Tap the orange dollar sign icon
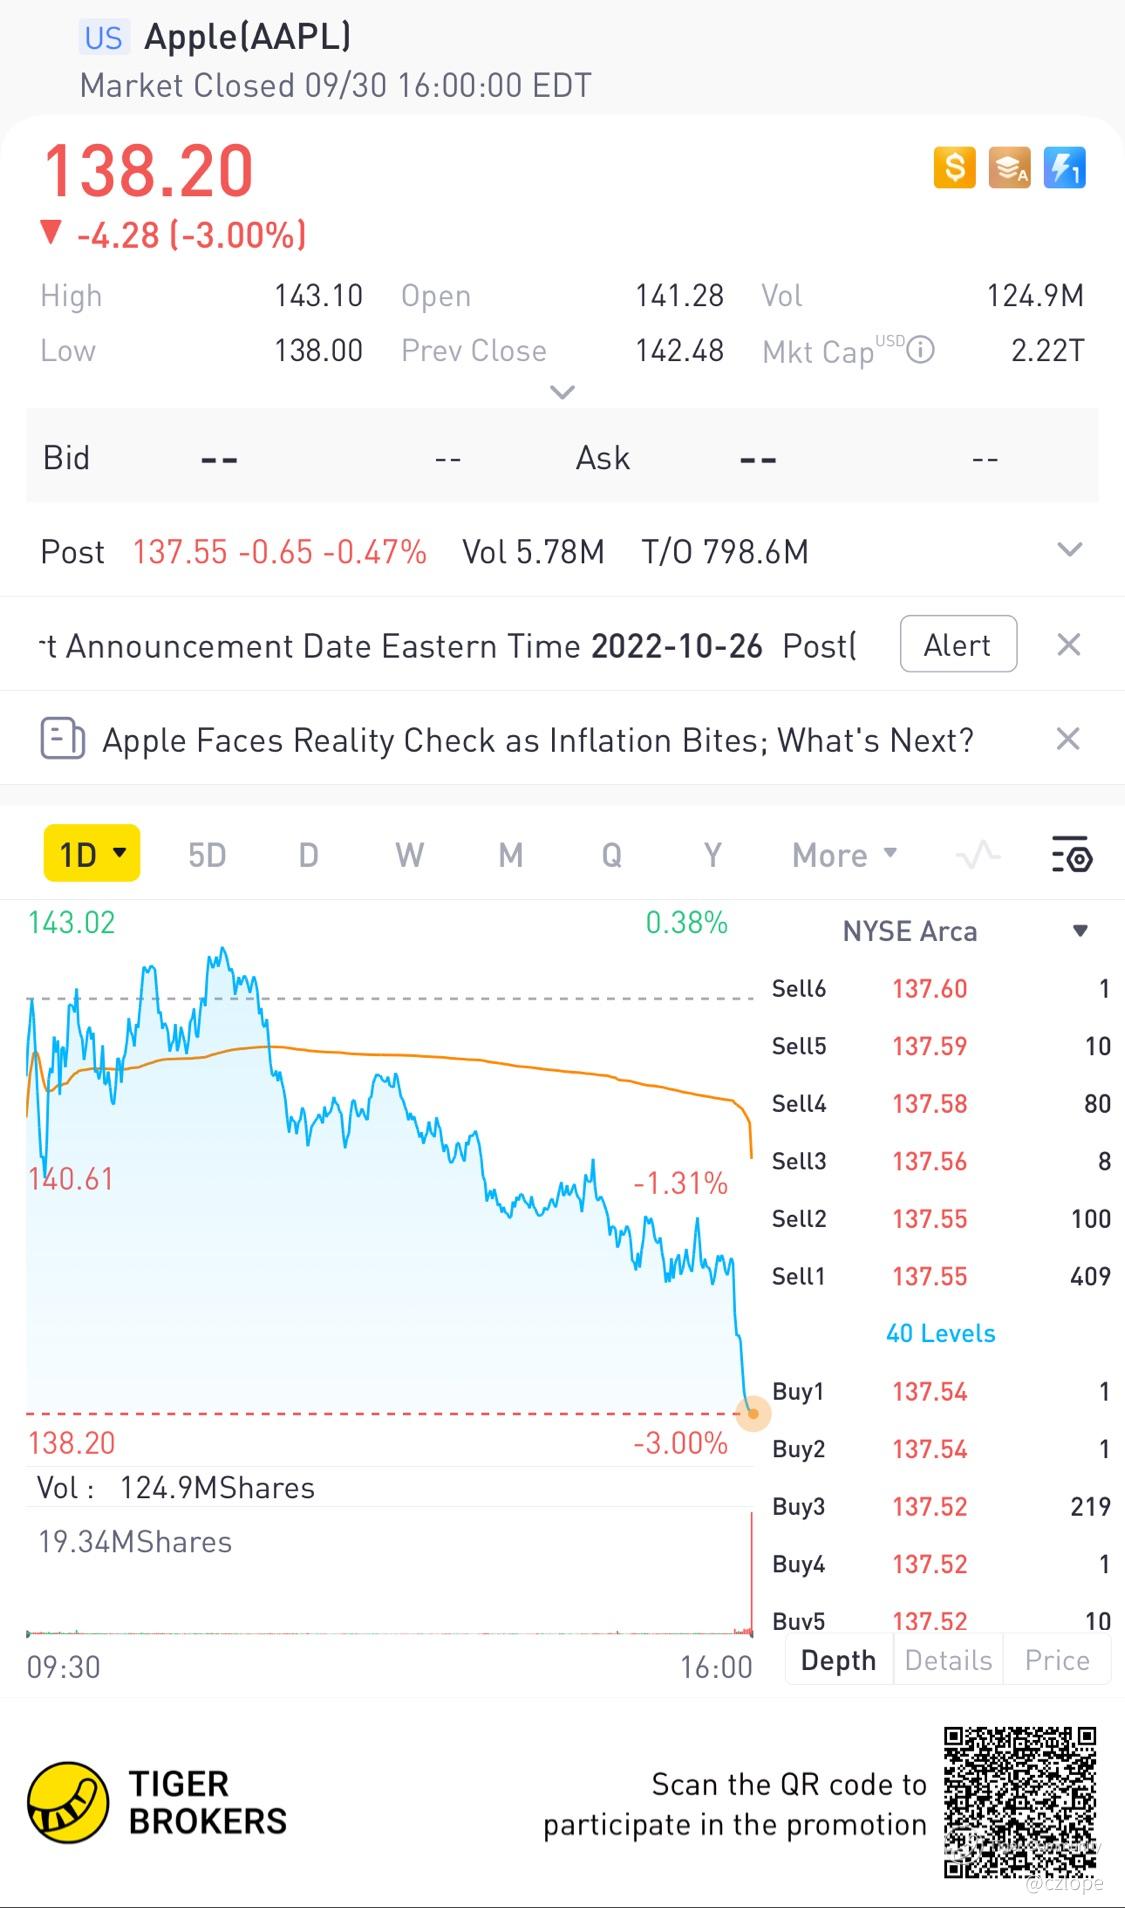 point(954,168)
